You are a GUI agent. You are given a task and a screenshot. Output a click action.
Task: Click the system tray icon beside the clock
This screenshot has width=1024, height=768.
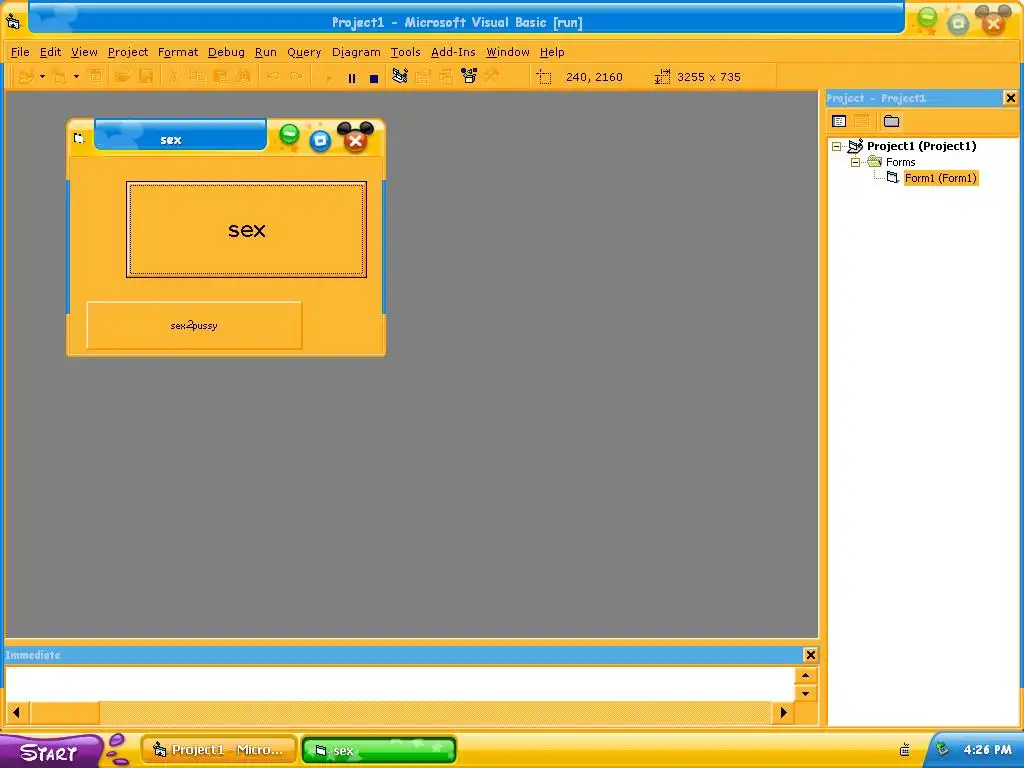[x=942, y=749]
